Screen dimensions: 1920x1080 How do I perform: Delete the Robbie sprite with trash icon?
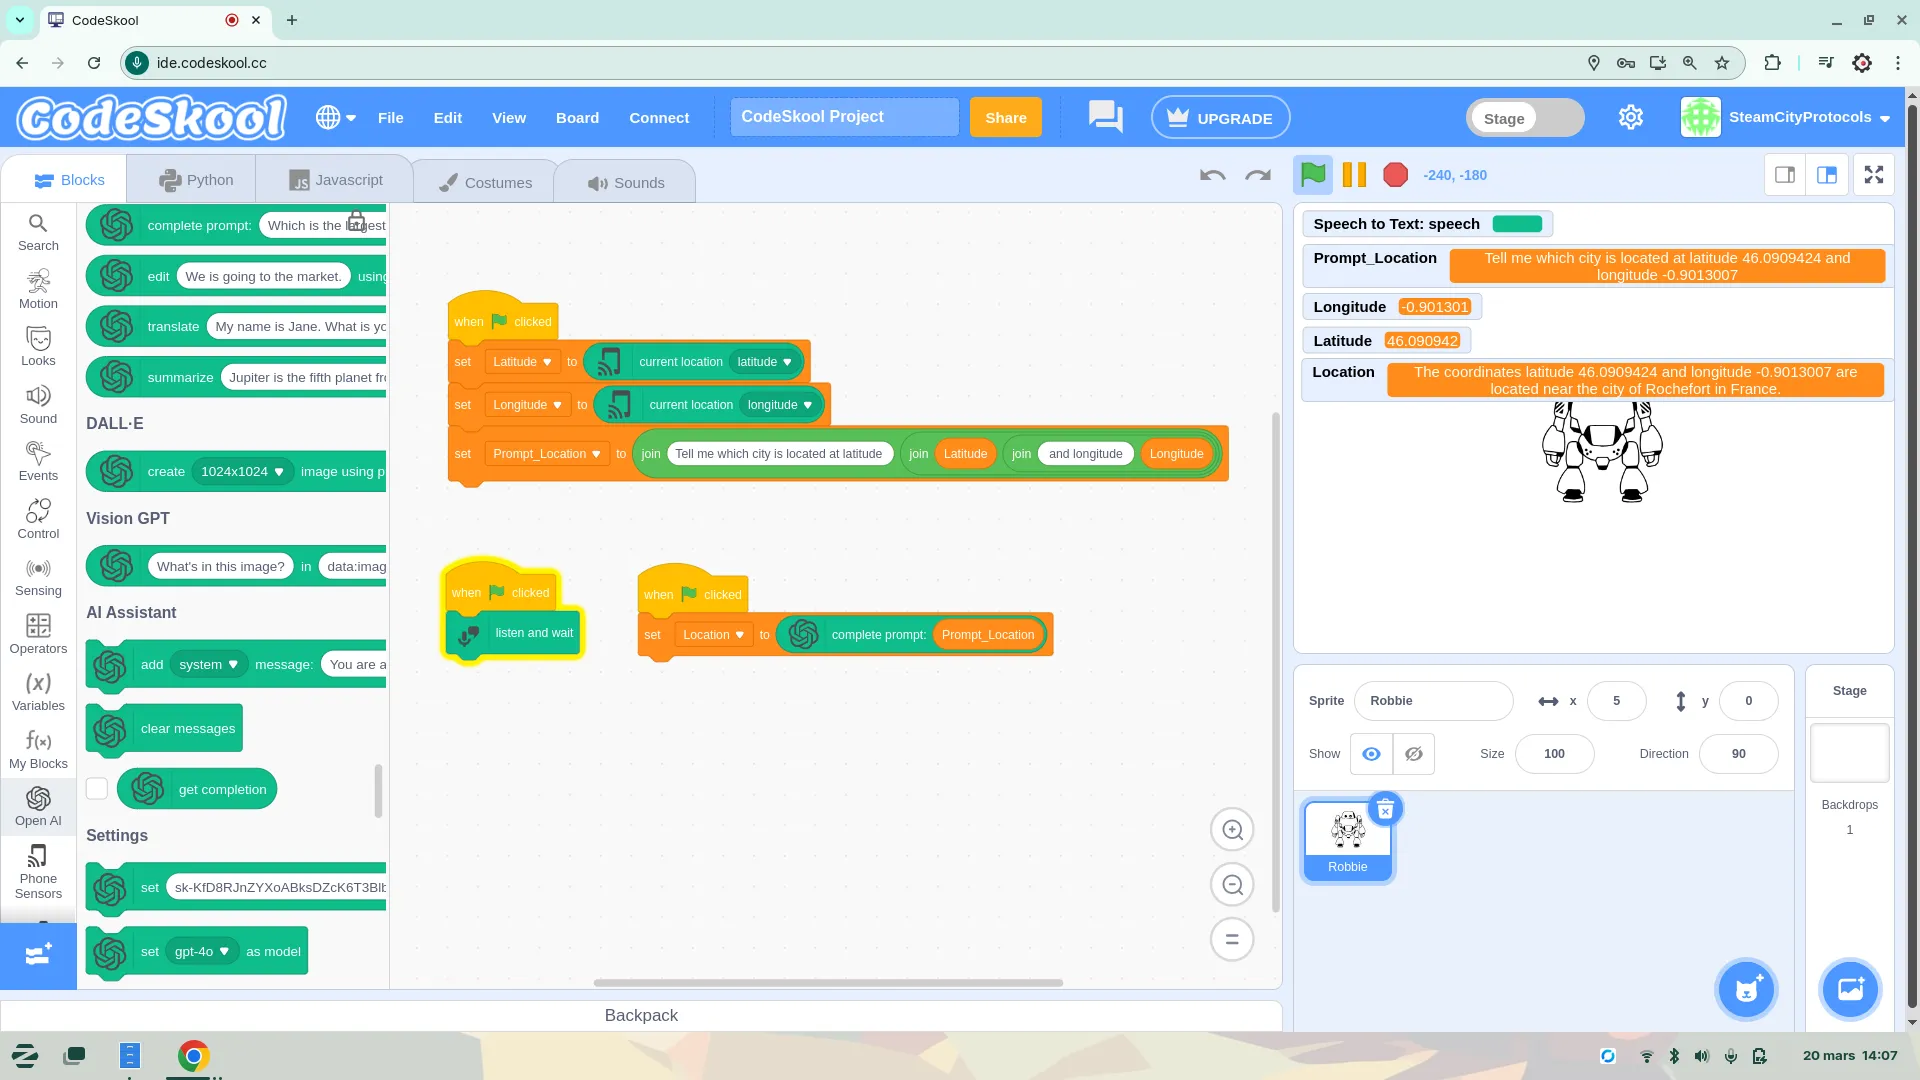click(1385, 810)
